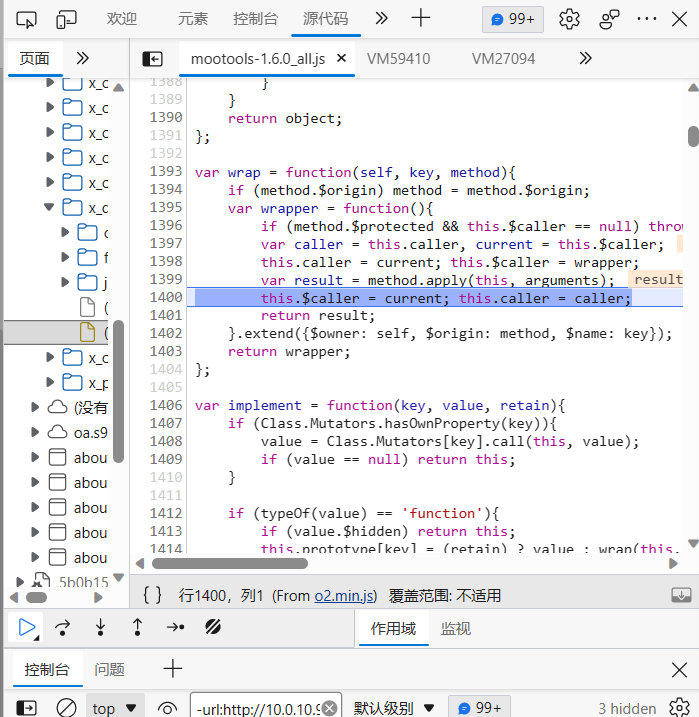Click the step into function icon
699x717 pixels.
pos(100,627)
